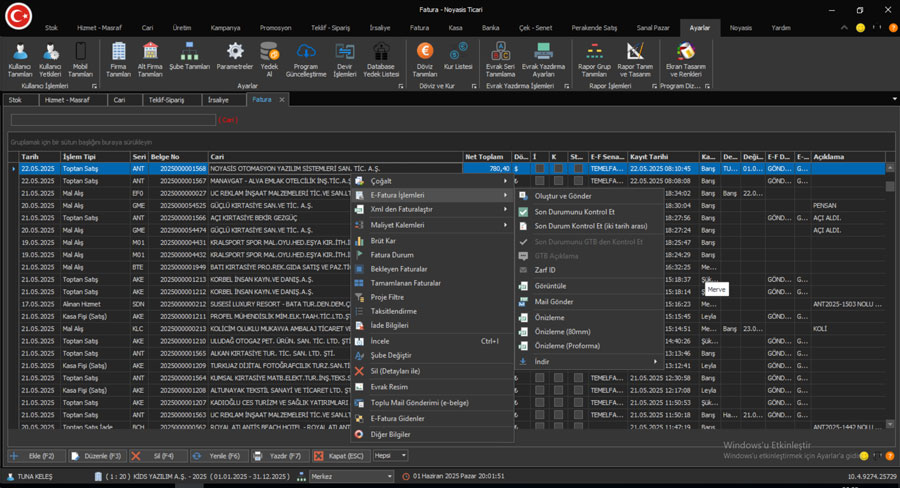Open the tab list dropdown arrow
This screenshot has width=900, height=488.
click(x=894, y=99)
